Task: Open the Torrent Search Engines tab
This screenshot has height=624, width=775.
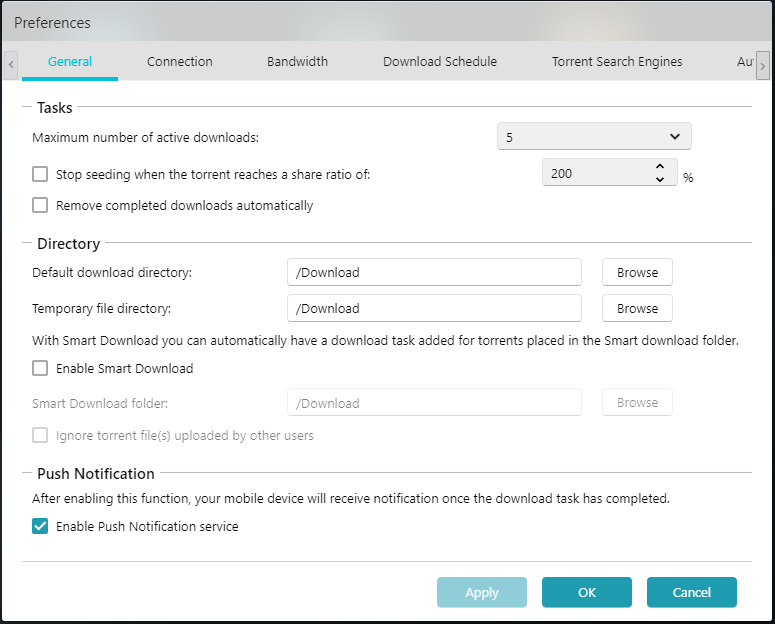Action: (617, 61)
